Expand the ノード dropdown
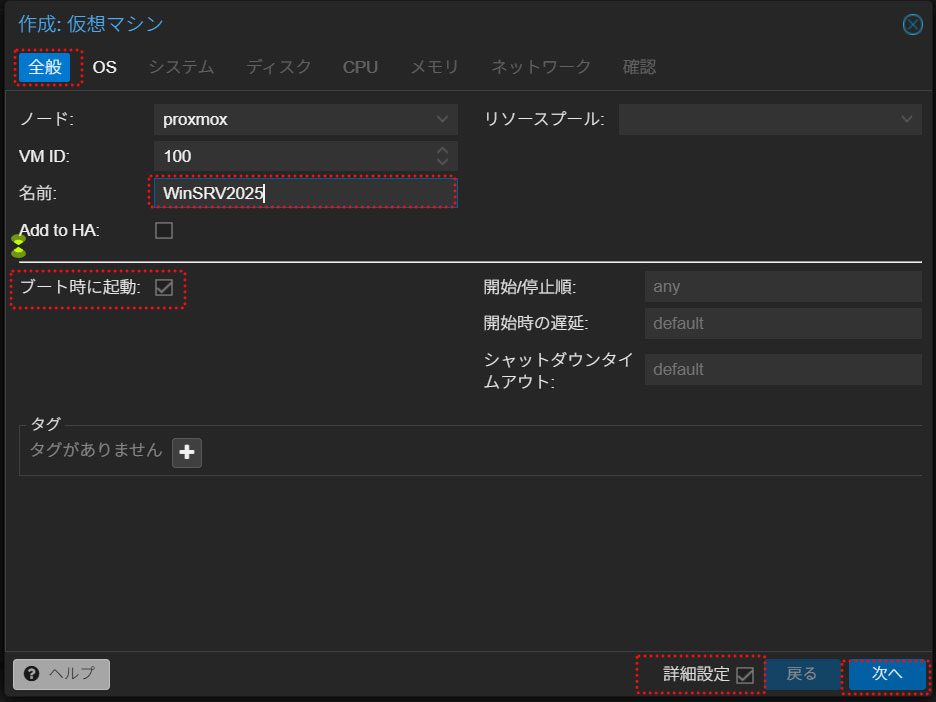936x702 pixels. (443, 119)
